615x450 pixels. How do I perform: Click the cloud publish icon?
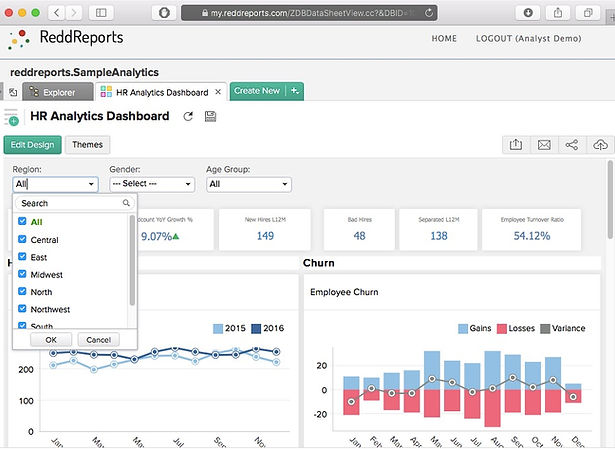(x=600, y=145)
